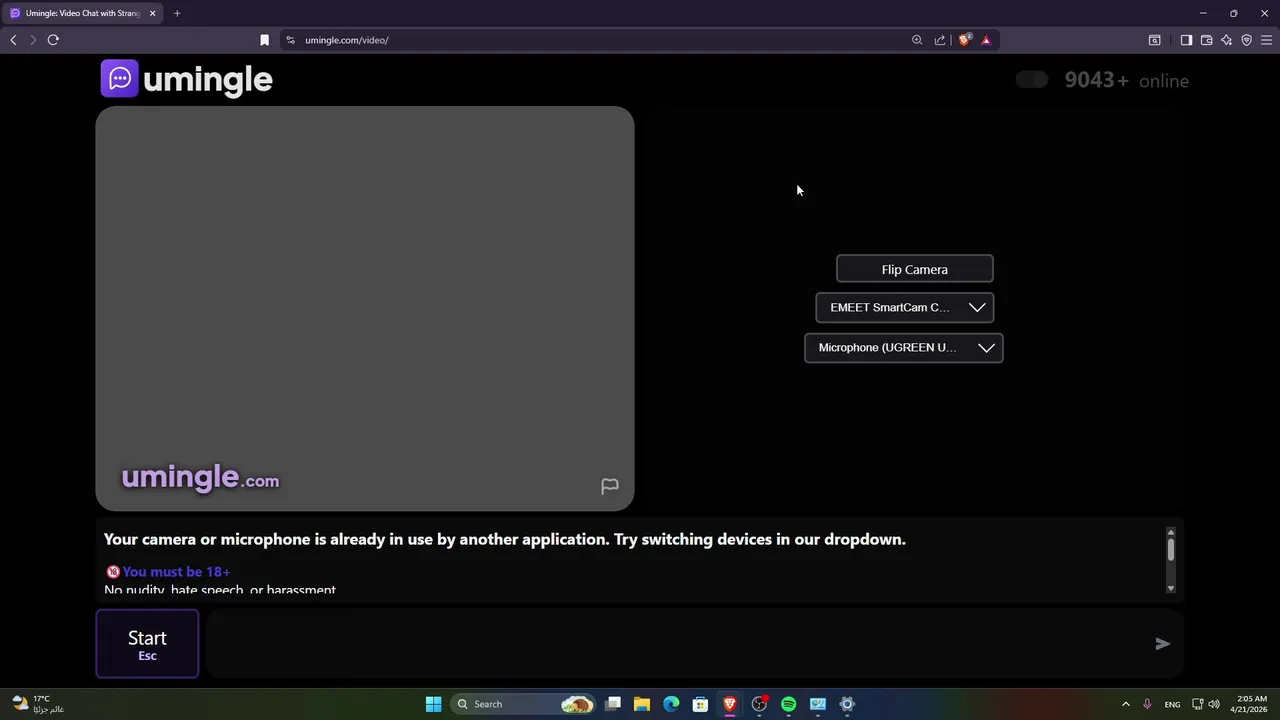Open Brave Rewards triangle icon

click(x=986, y=40)
